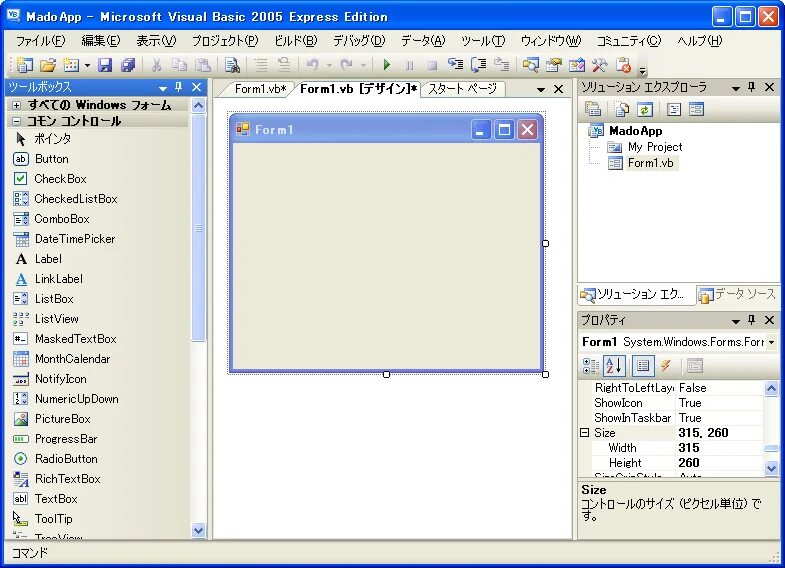Select the RadioButton control in the toolbox
Screen dimensions: 785x568
66,459
